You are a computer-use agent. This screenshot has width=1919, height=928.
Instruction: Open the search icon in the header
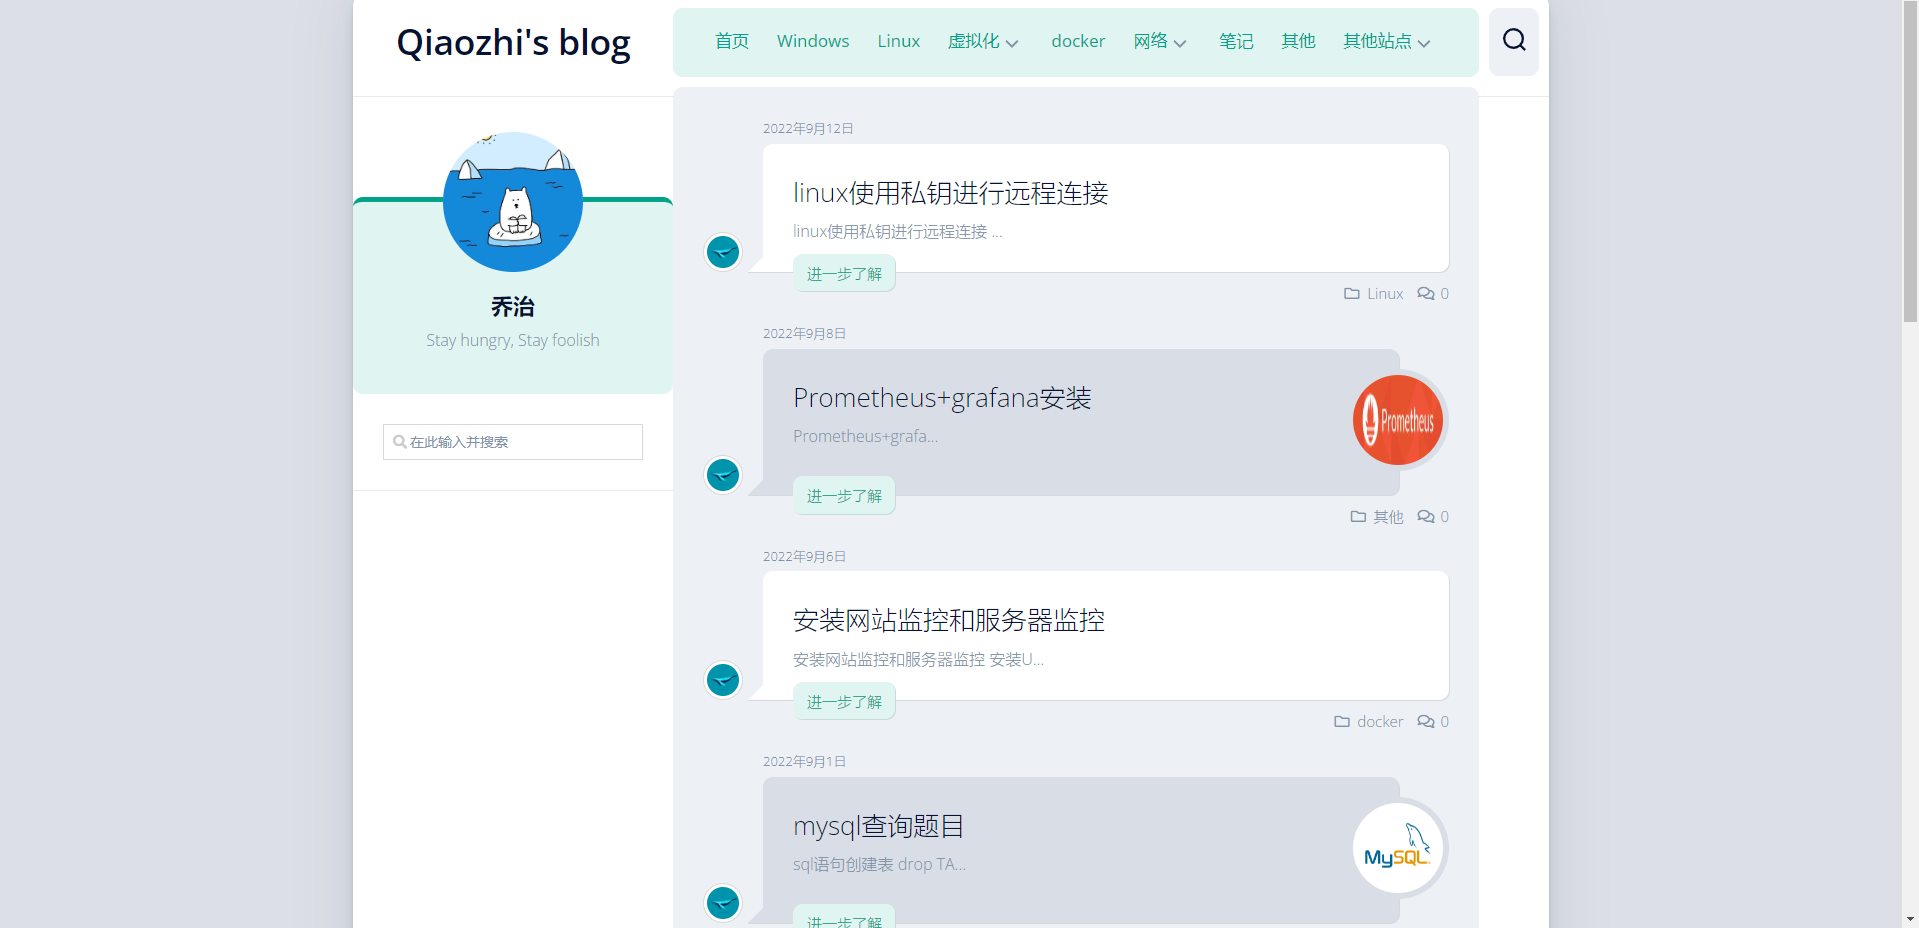point(1514,41)
